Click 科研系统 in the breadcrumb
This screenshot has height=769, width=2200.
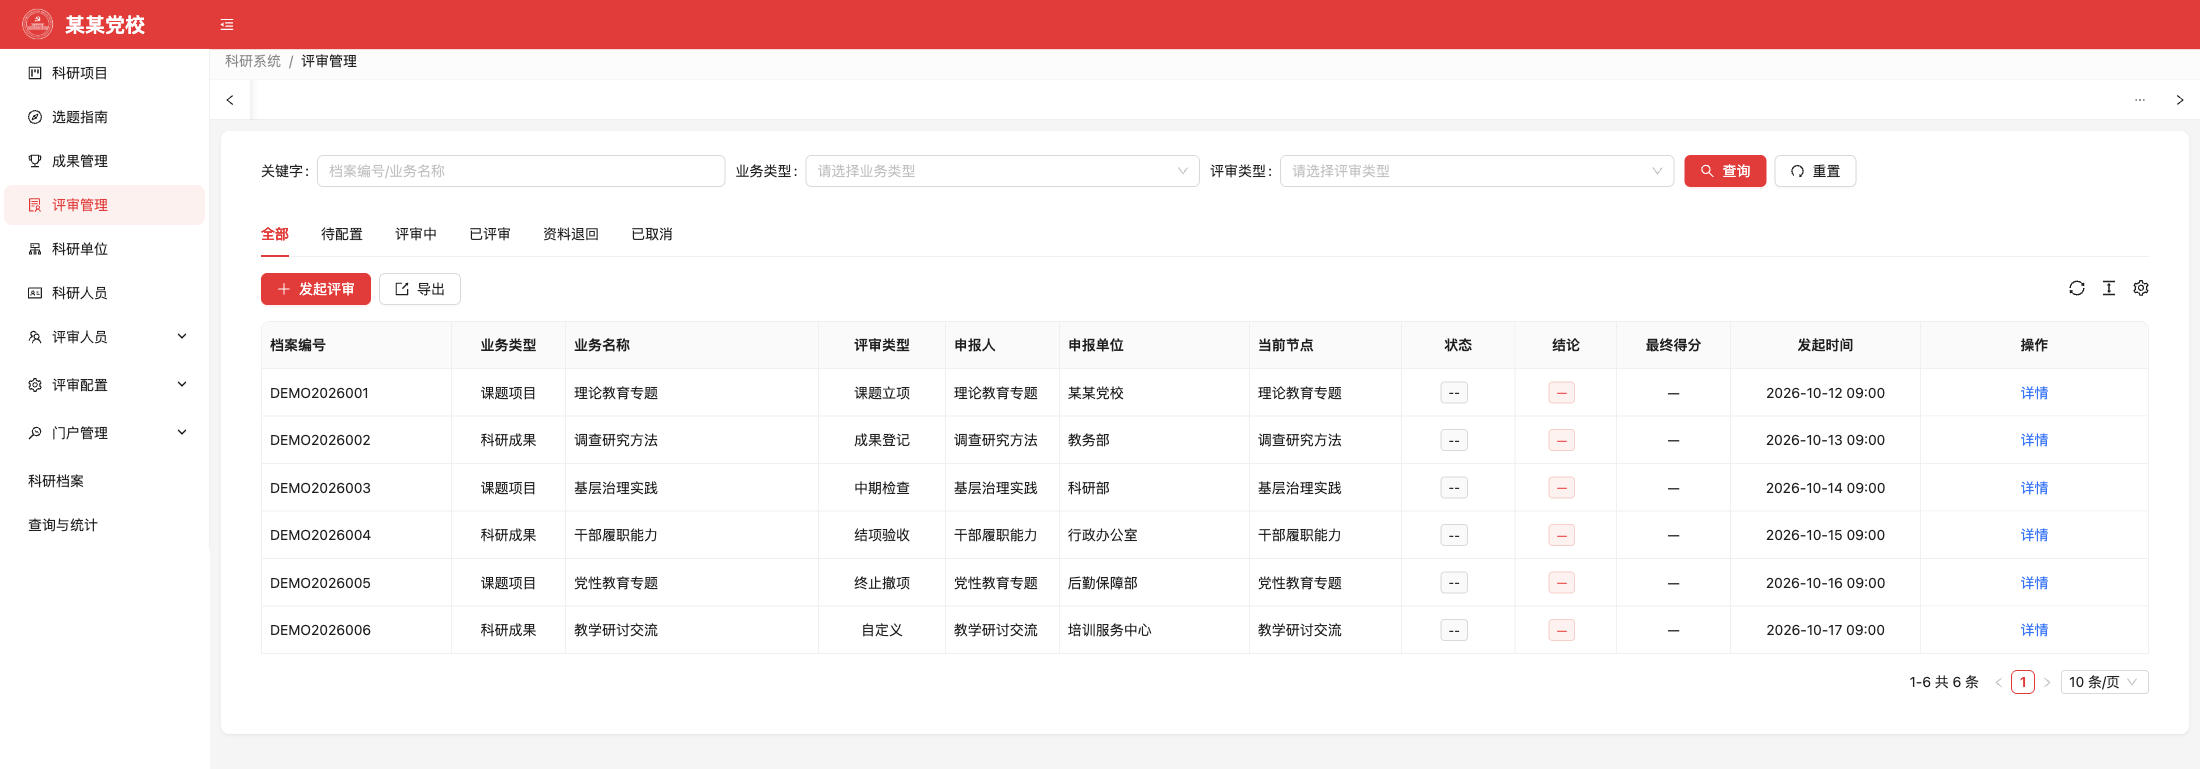point(253,61)
